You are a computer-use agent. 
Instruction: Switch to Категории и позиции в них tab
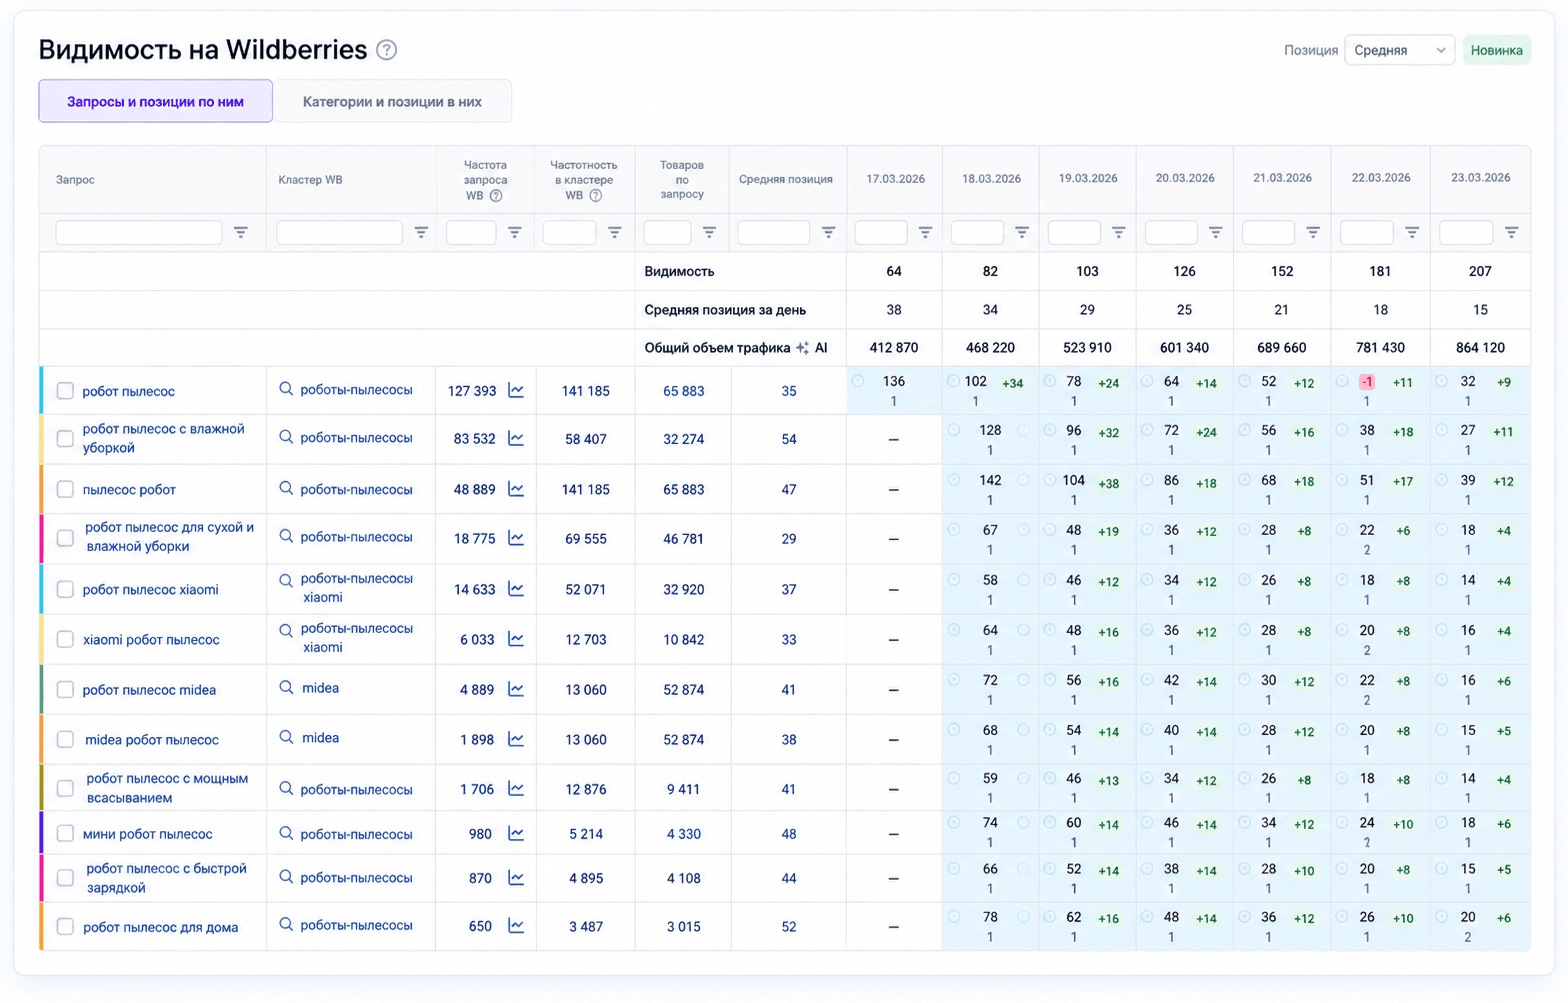coord(392,101)
